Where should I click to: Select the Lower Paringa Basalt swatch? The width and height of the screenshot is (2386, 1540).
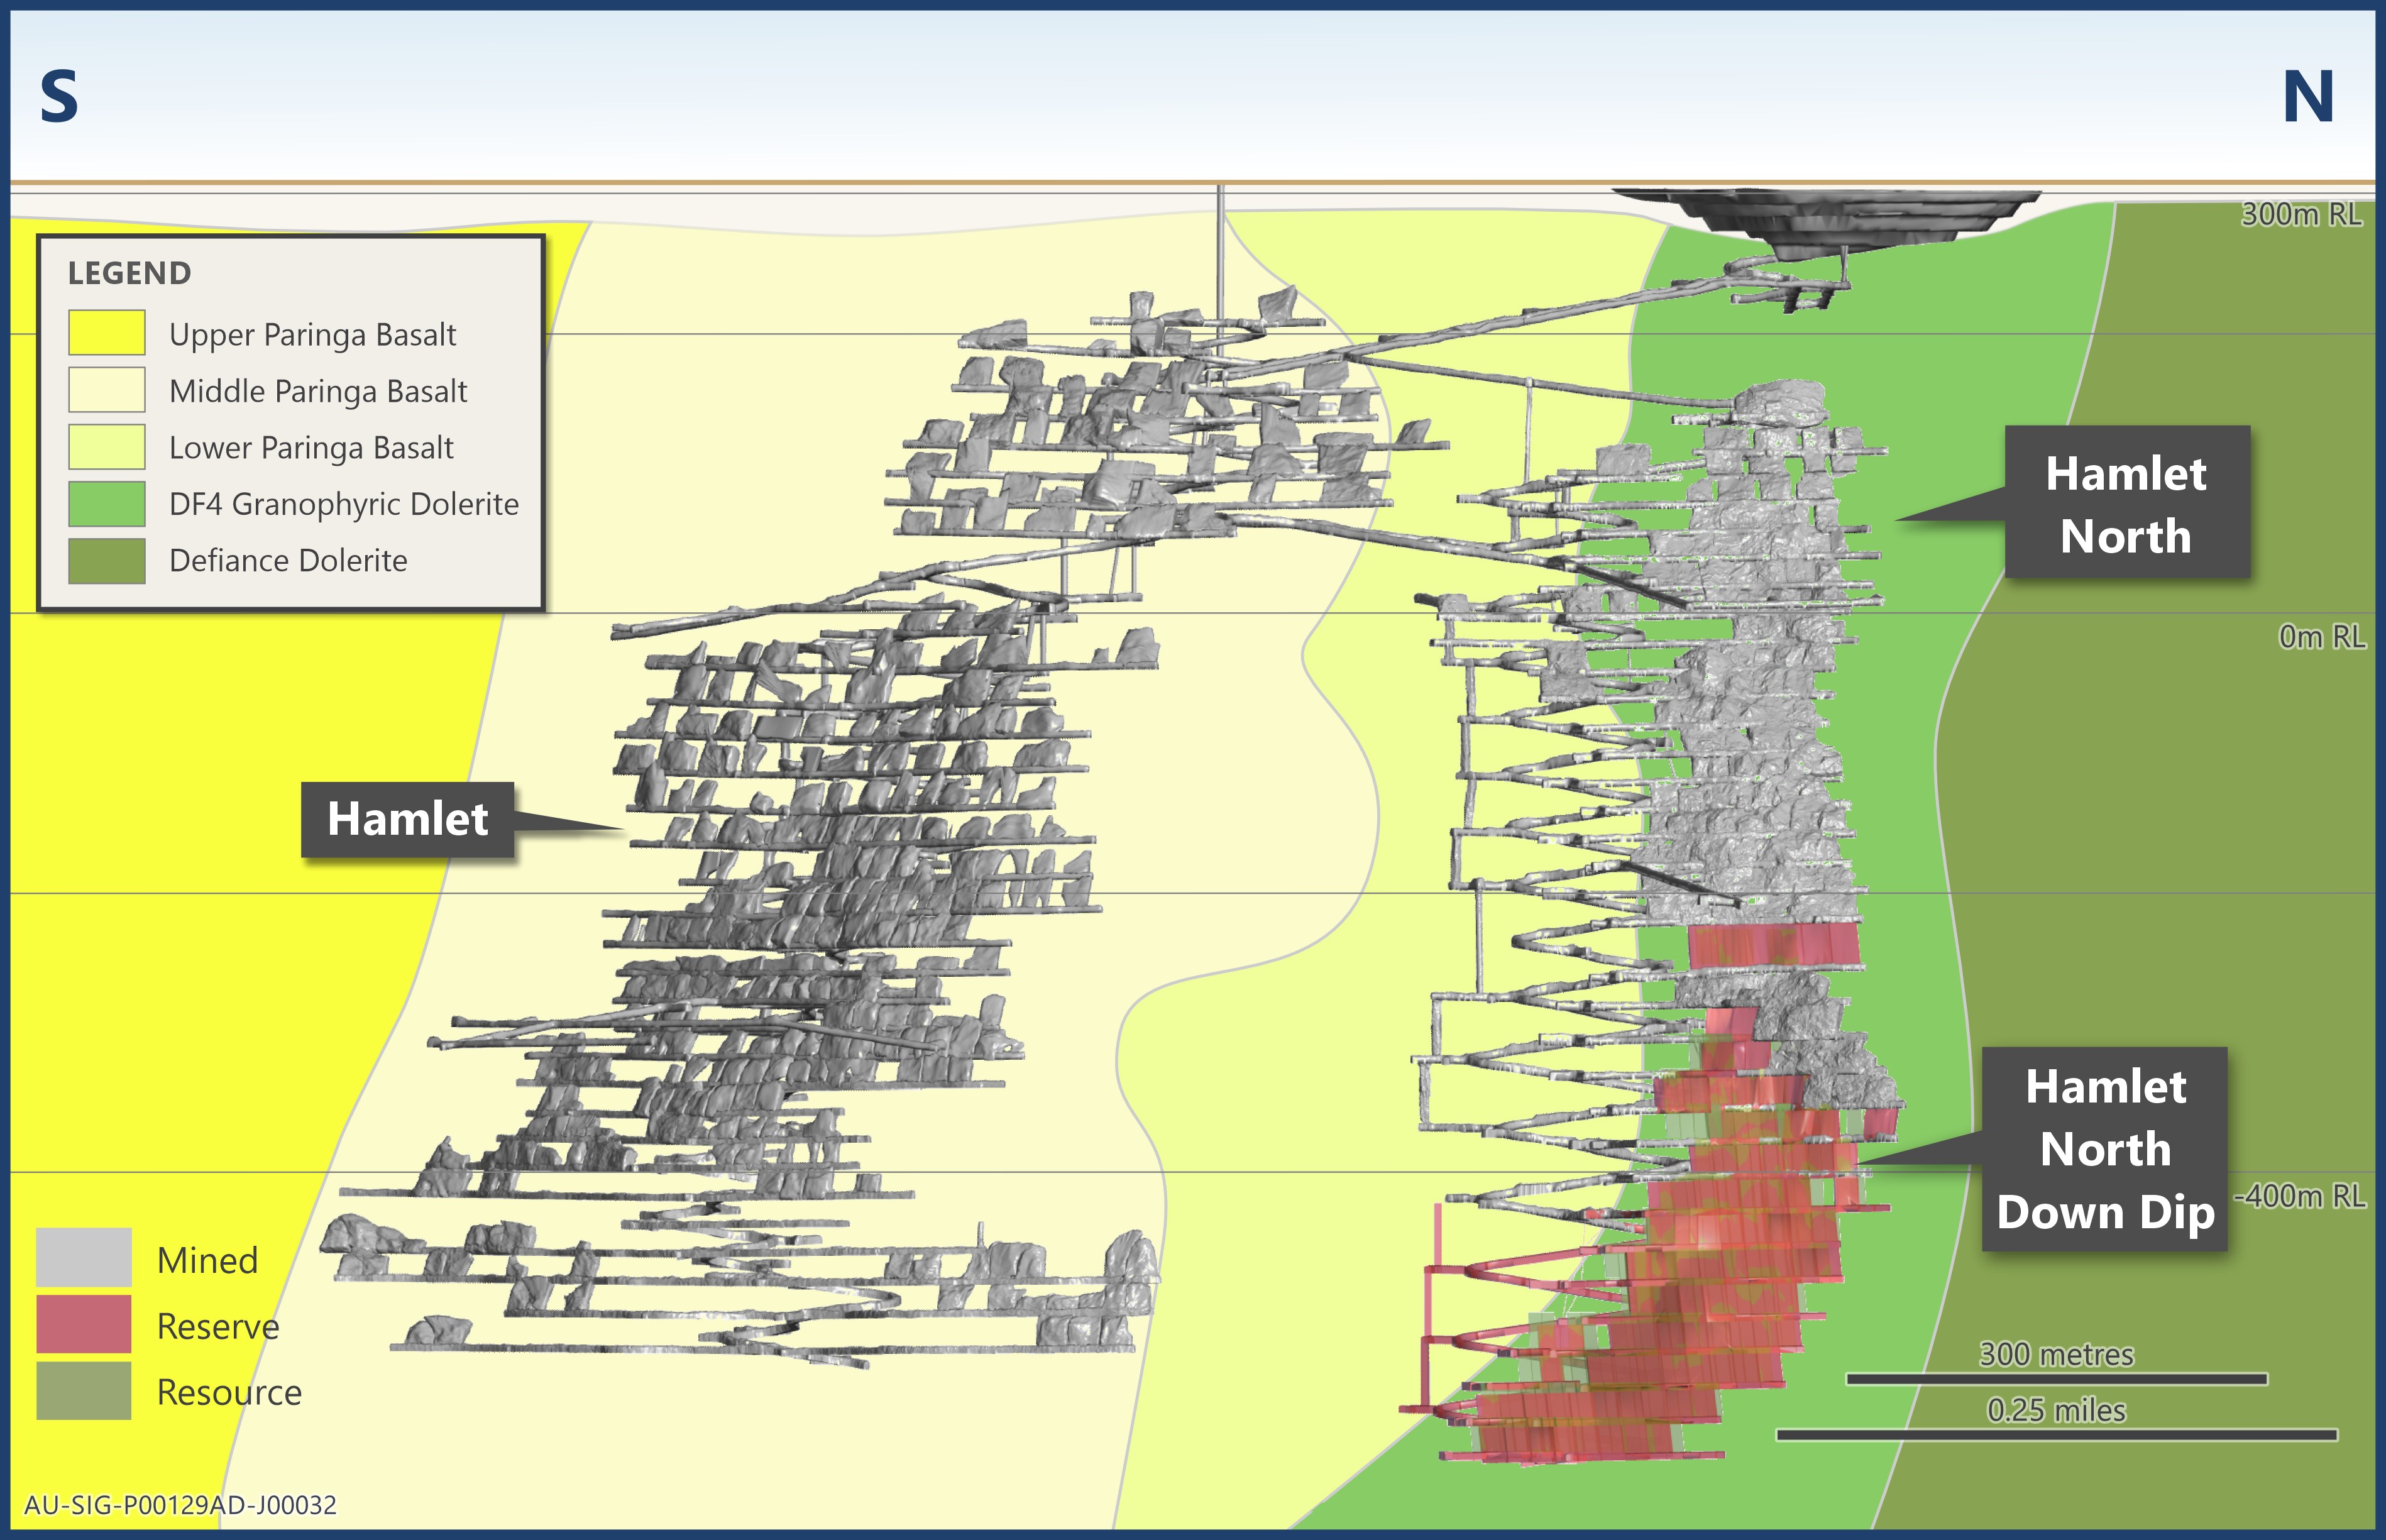pos(106,447)
